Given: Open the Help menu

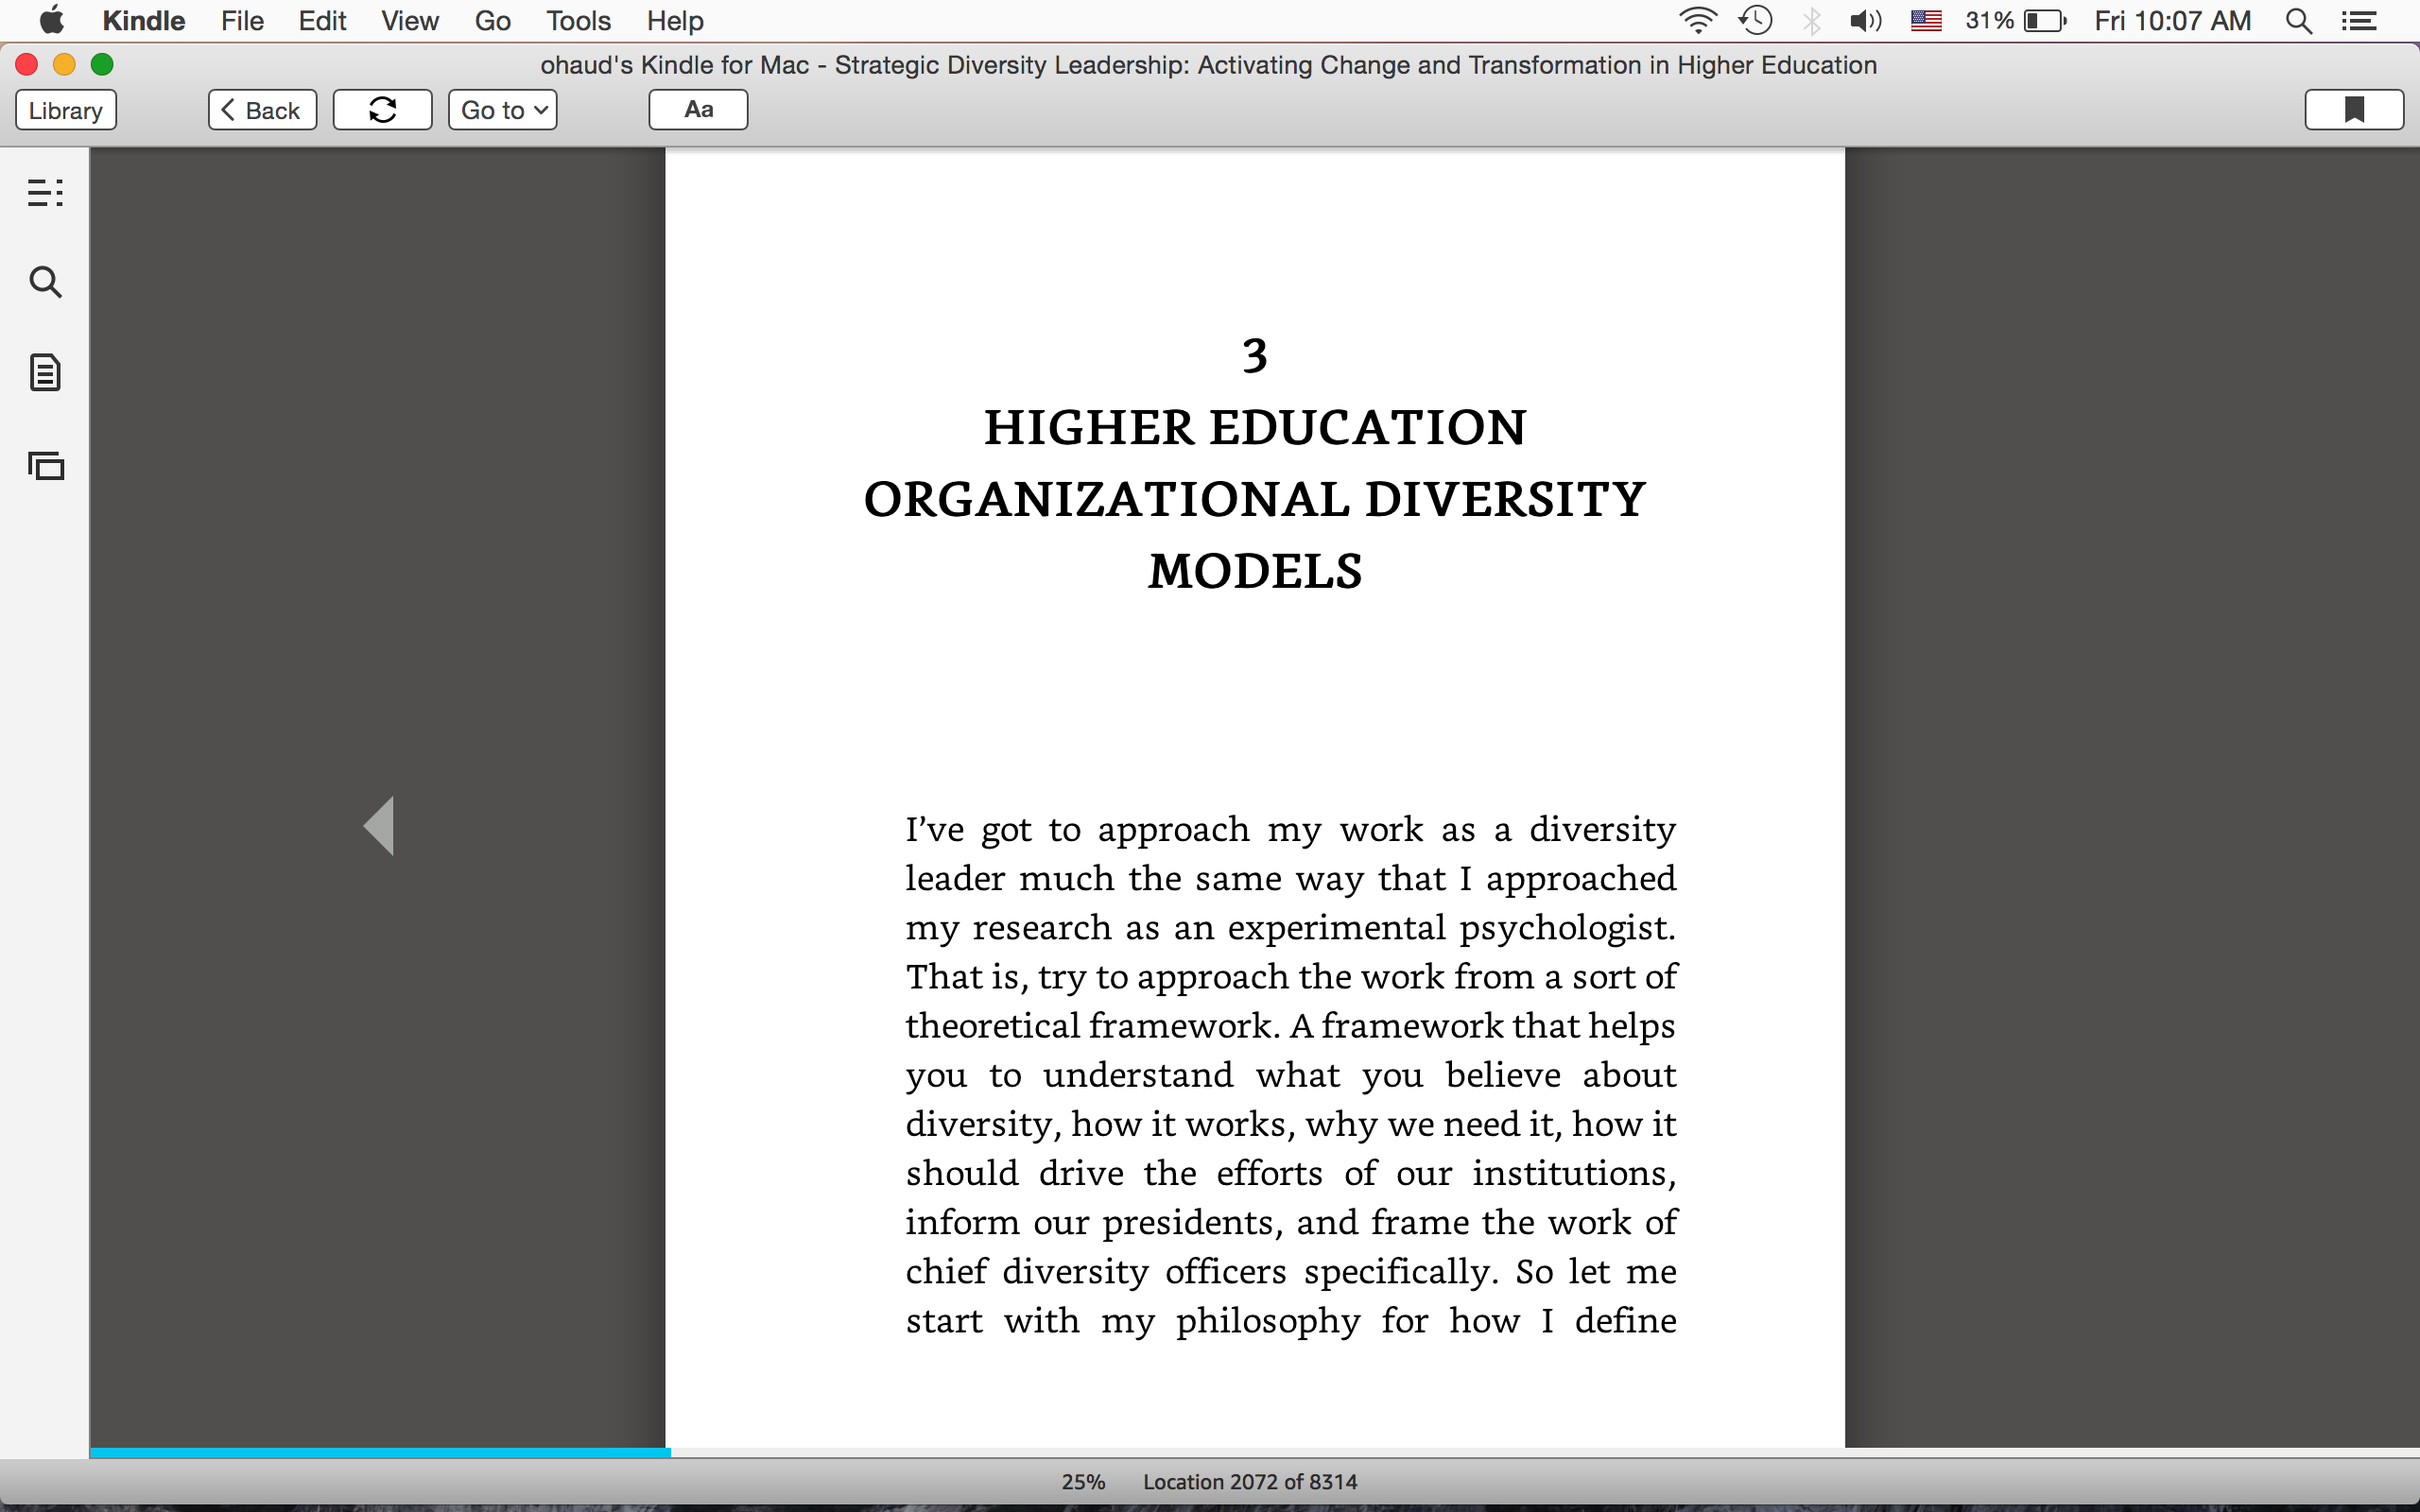Looking at the screenshot, I should point(675,21).
